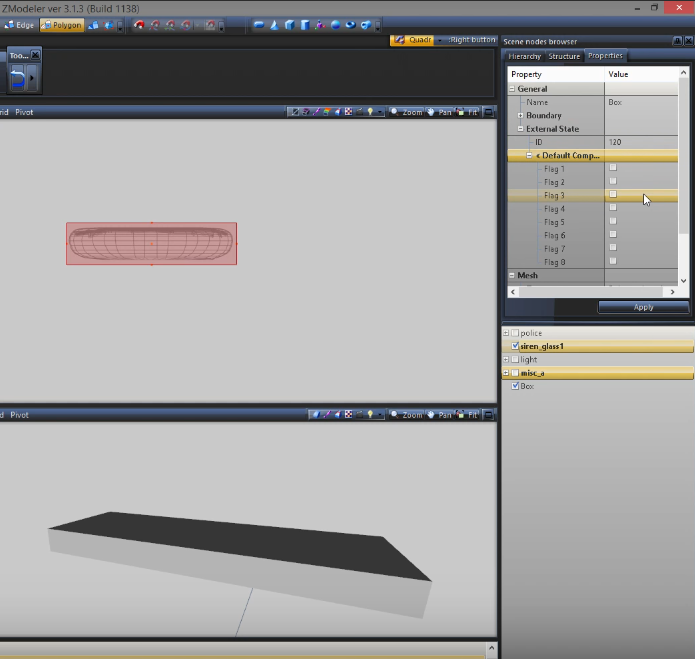
Task: Create a cylinder primitive from top toolbar
Action: point(305,25)
